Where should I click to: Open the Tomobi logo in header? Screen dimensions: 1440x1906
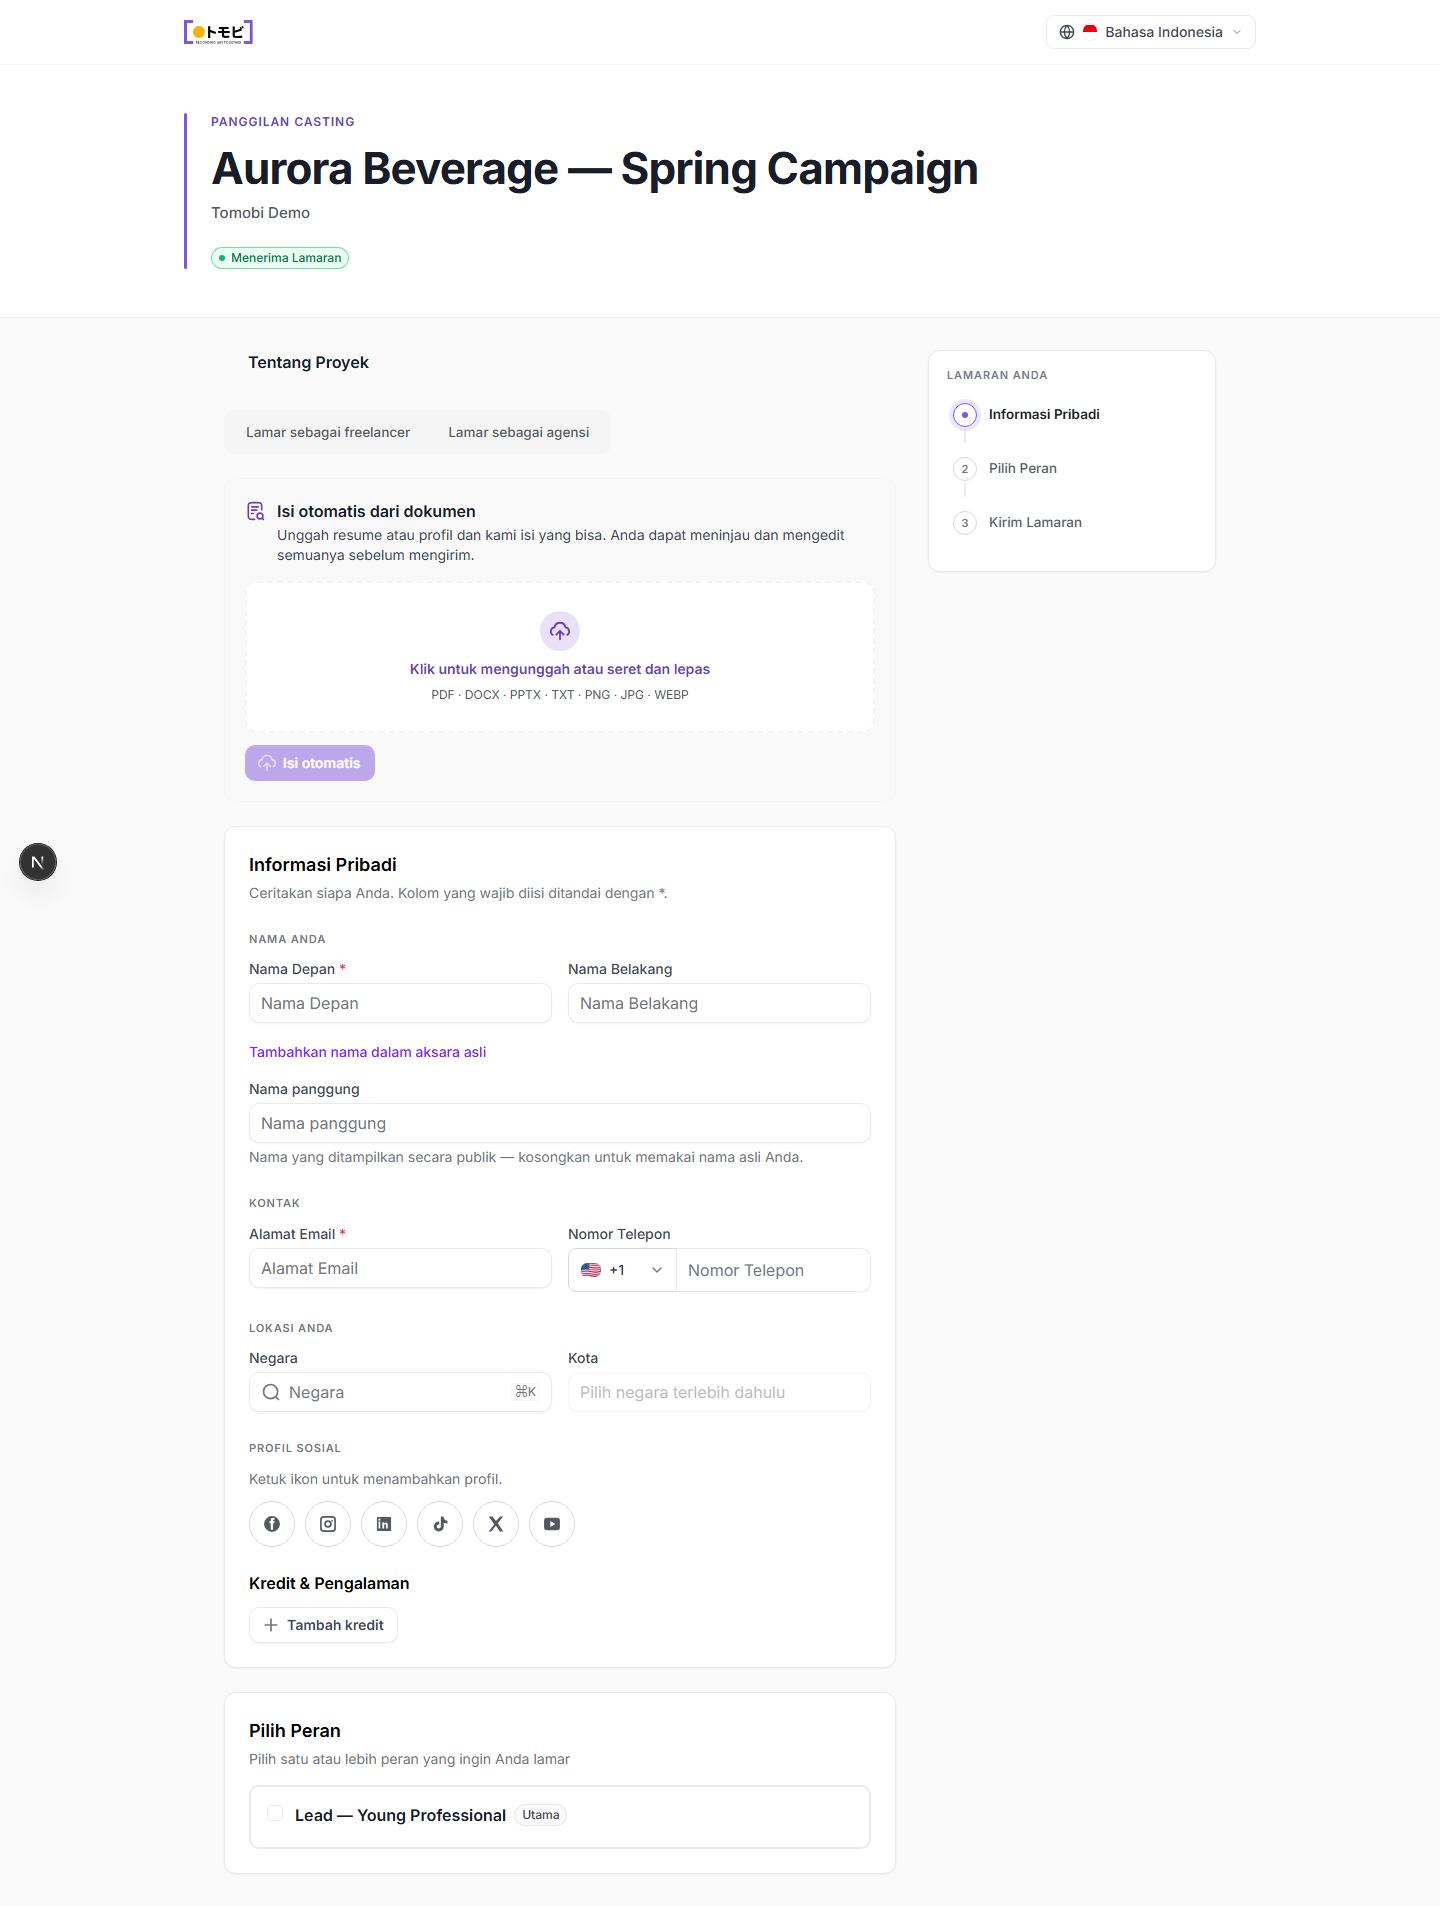[x=218, y=32]
